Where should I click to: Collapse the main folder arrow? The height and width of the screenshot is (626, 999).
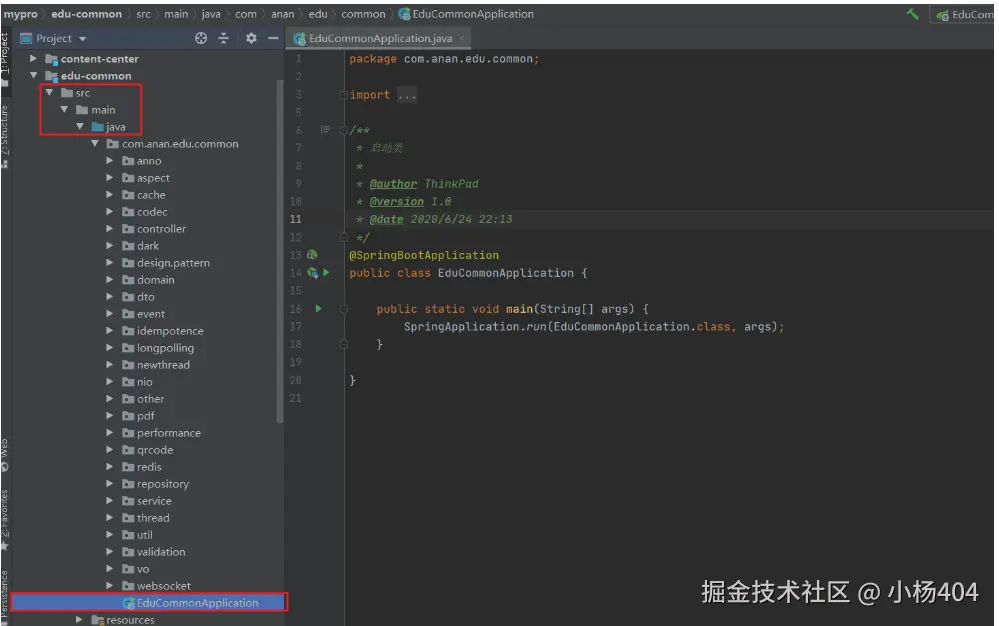click(64, 110)
